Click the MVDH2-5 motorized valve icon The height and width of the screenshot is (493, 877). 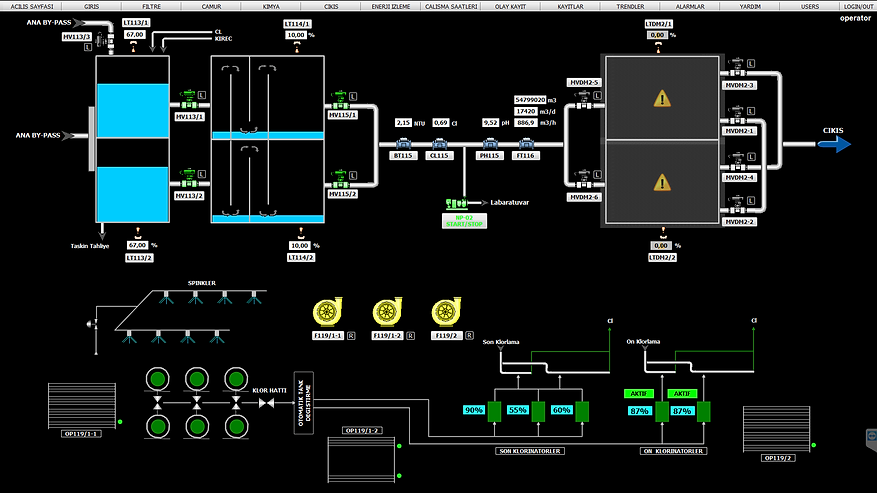[581, 98]
